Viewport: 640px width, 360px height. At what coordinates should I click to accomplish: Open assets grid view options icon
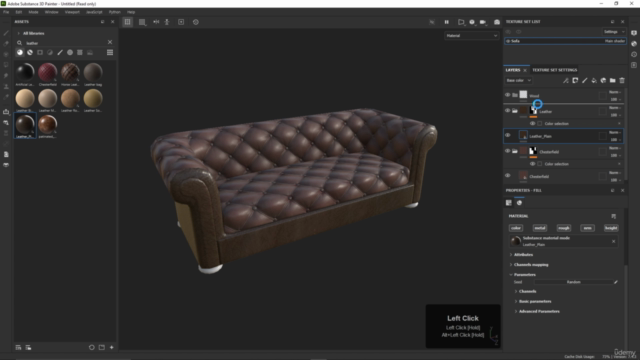click(110, 52)
